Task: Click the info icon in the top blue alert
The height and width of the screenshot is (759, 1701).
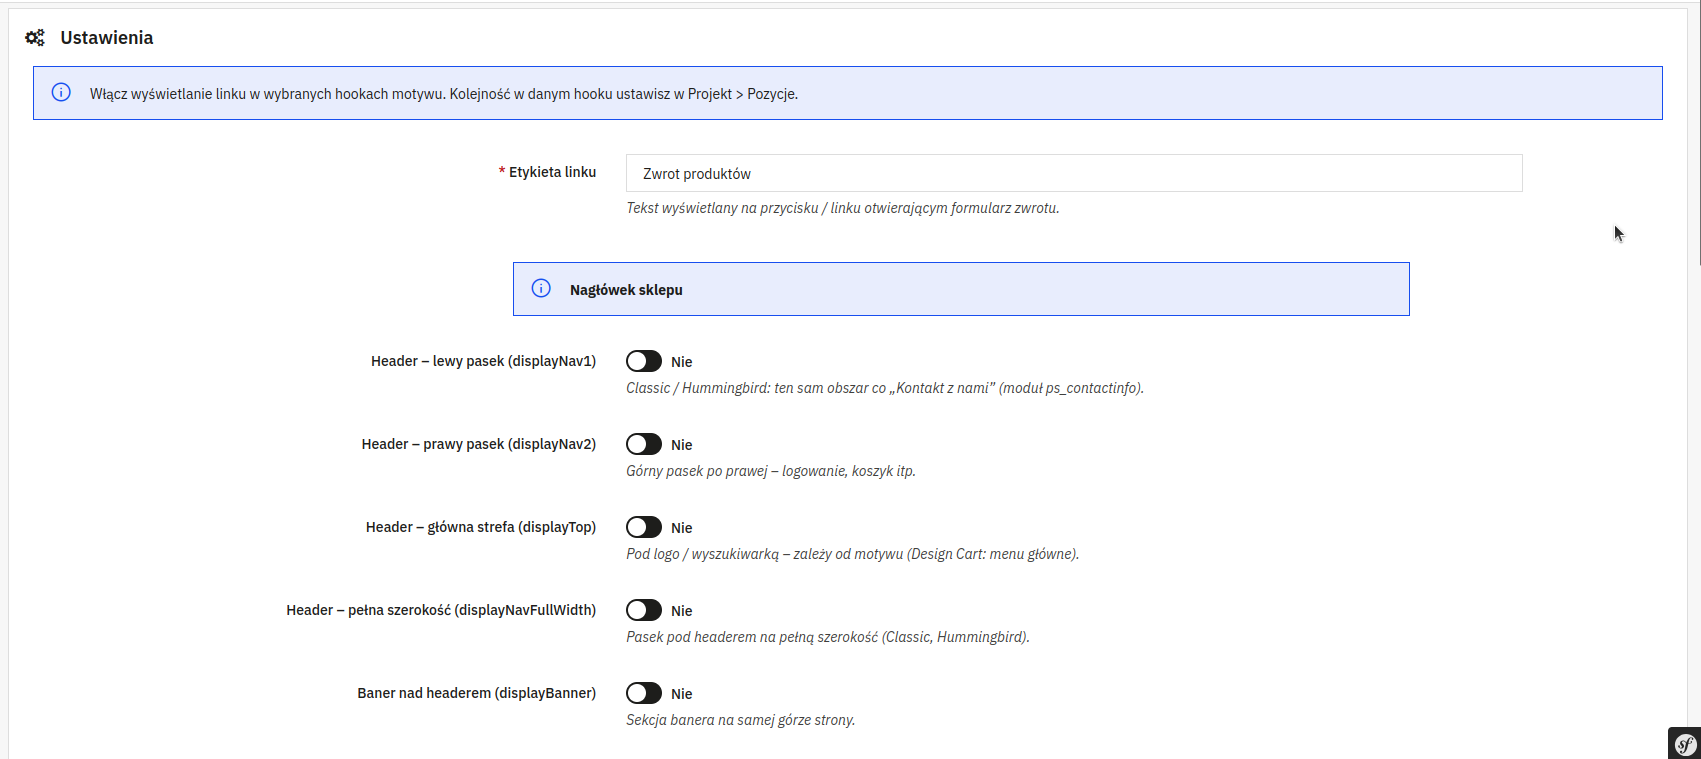Action: (61, 92)
